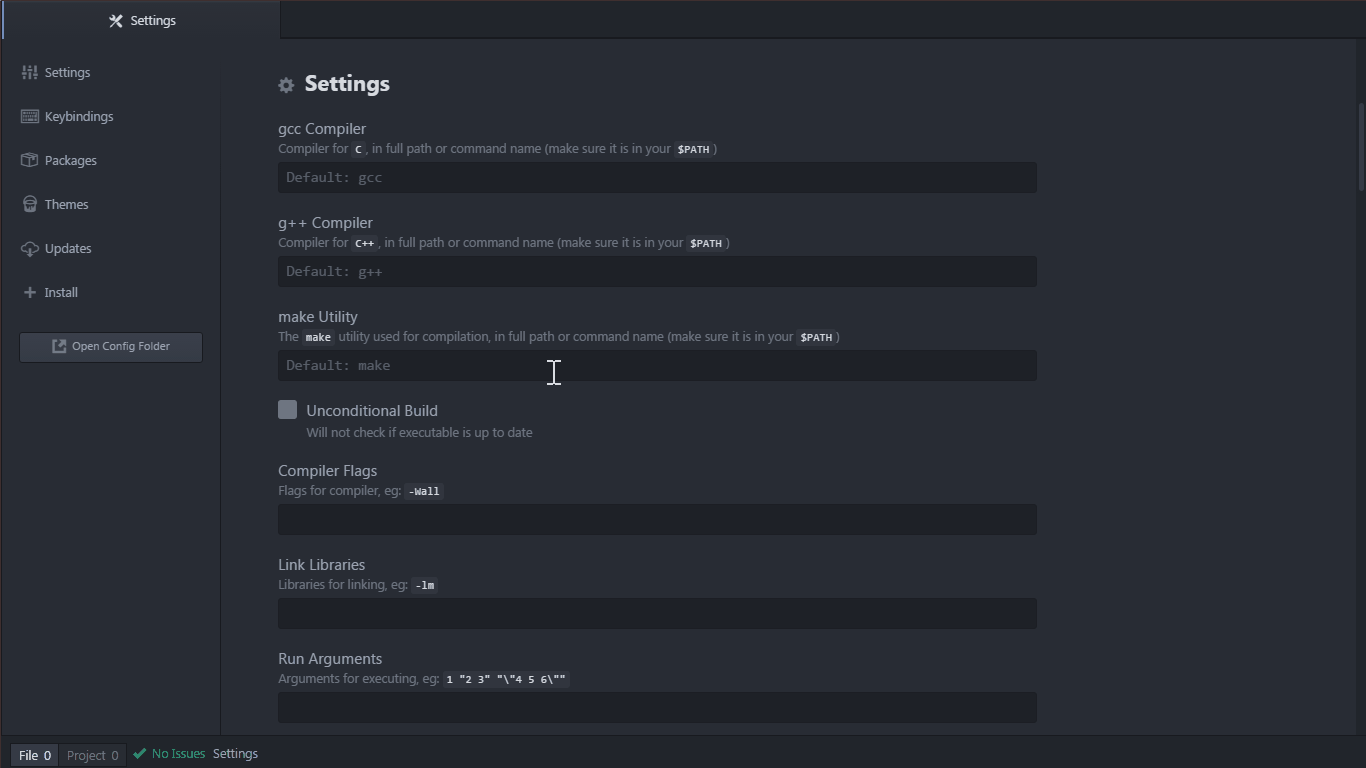Click the green No Issues checkmark icon
Viewport: 1366px width, 768px height.
(140, 754)
